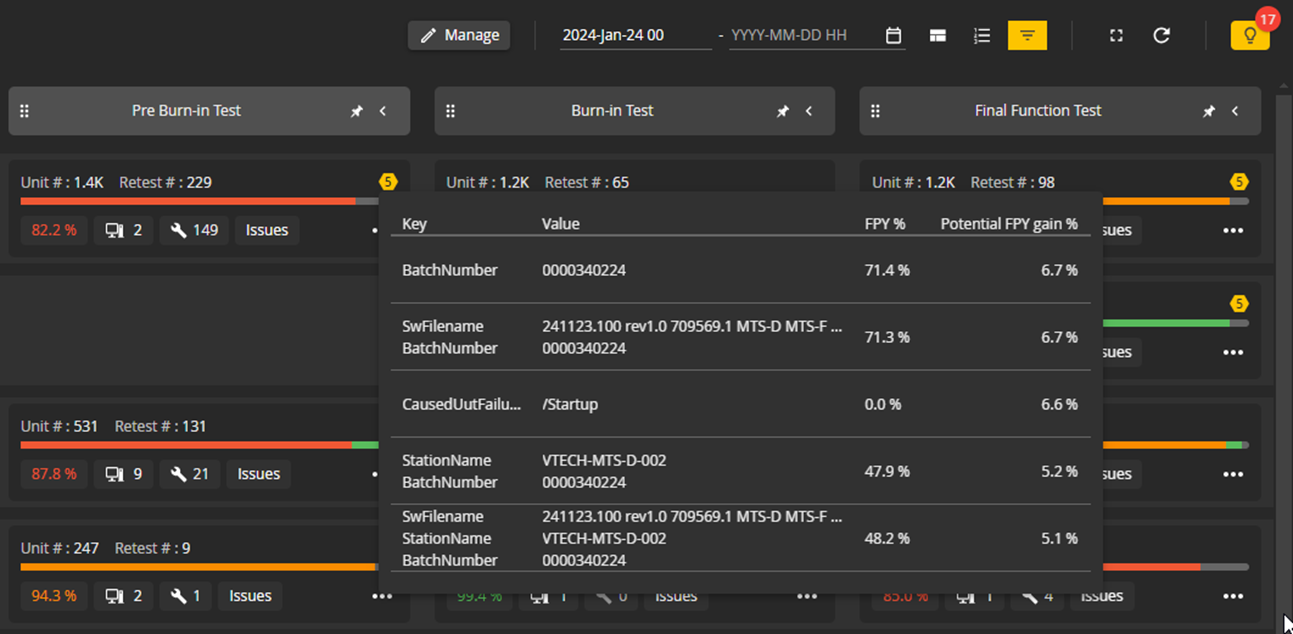Viewport: 1293px width, 634px height.
Task: Select the BatchNumber 0000340224 row
Action: (740, 270)
